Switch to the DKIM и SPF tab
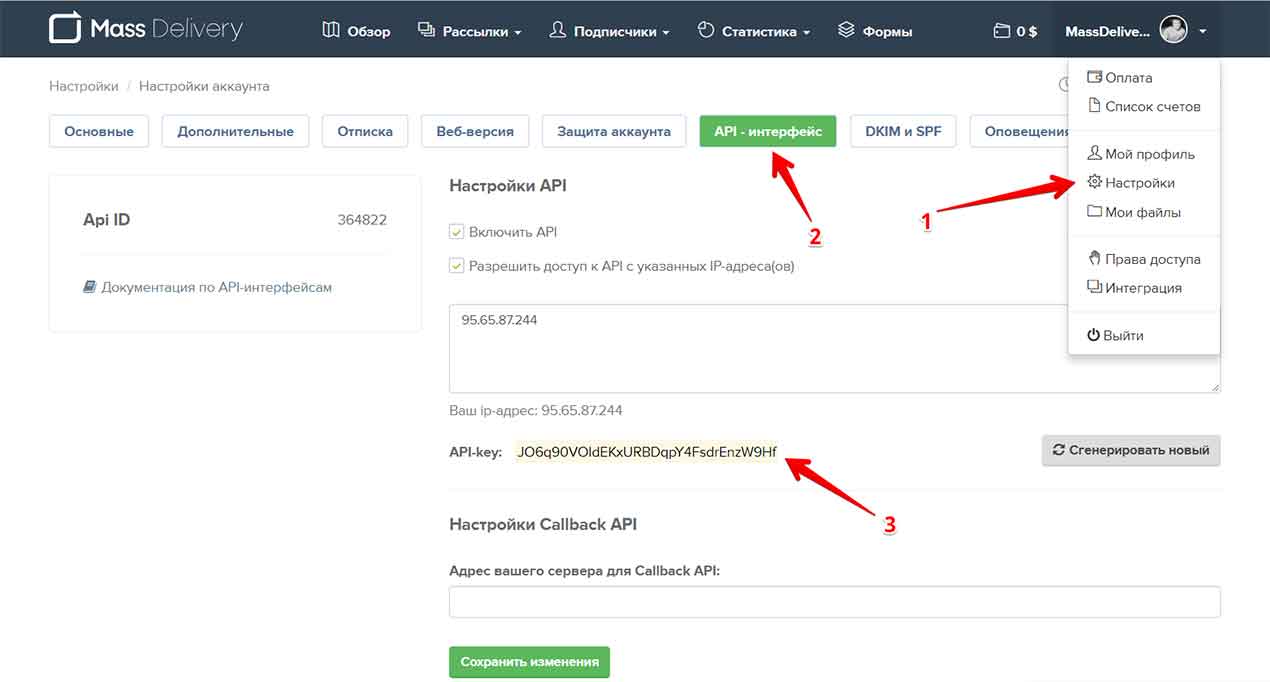 (902, 131)
